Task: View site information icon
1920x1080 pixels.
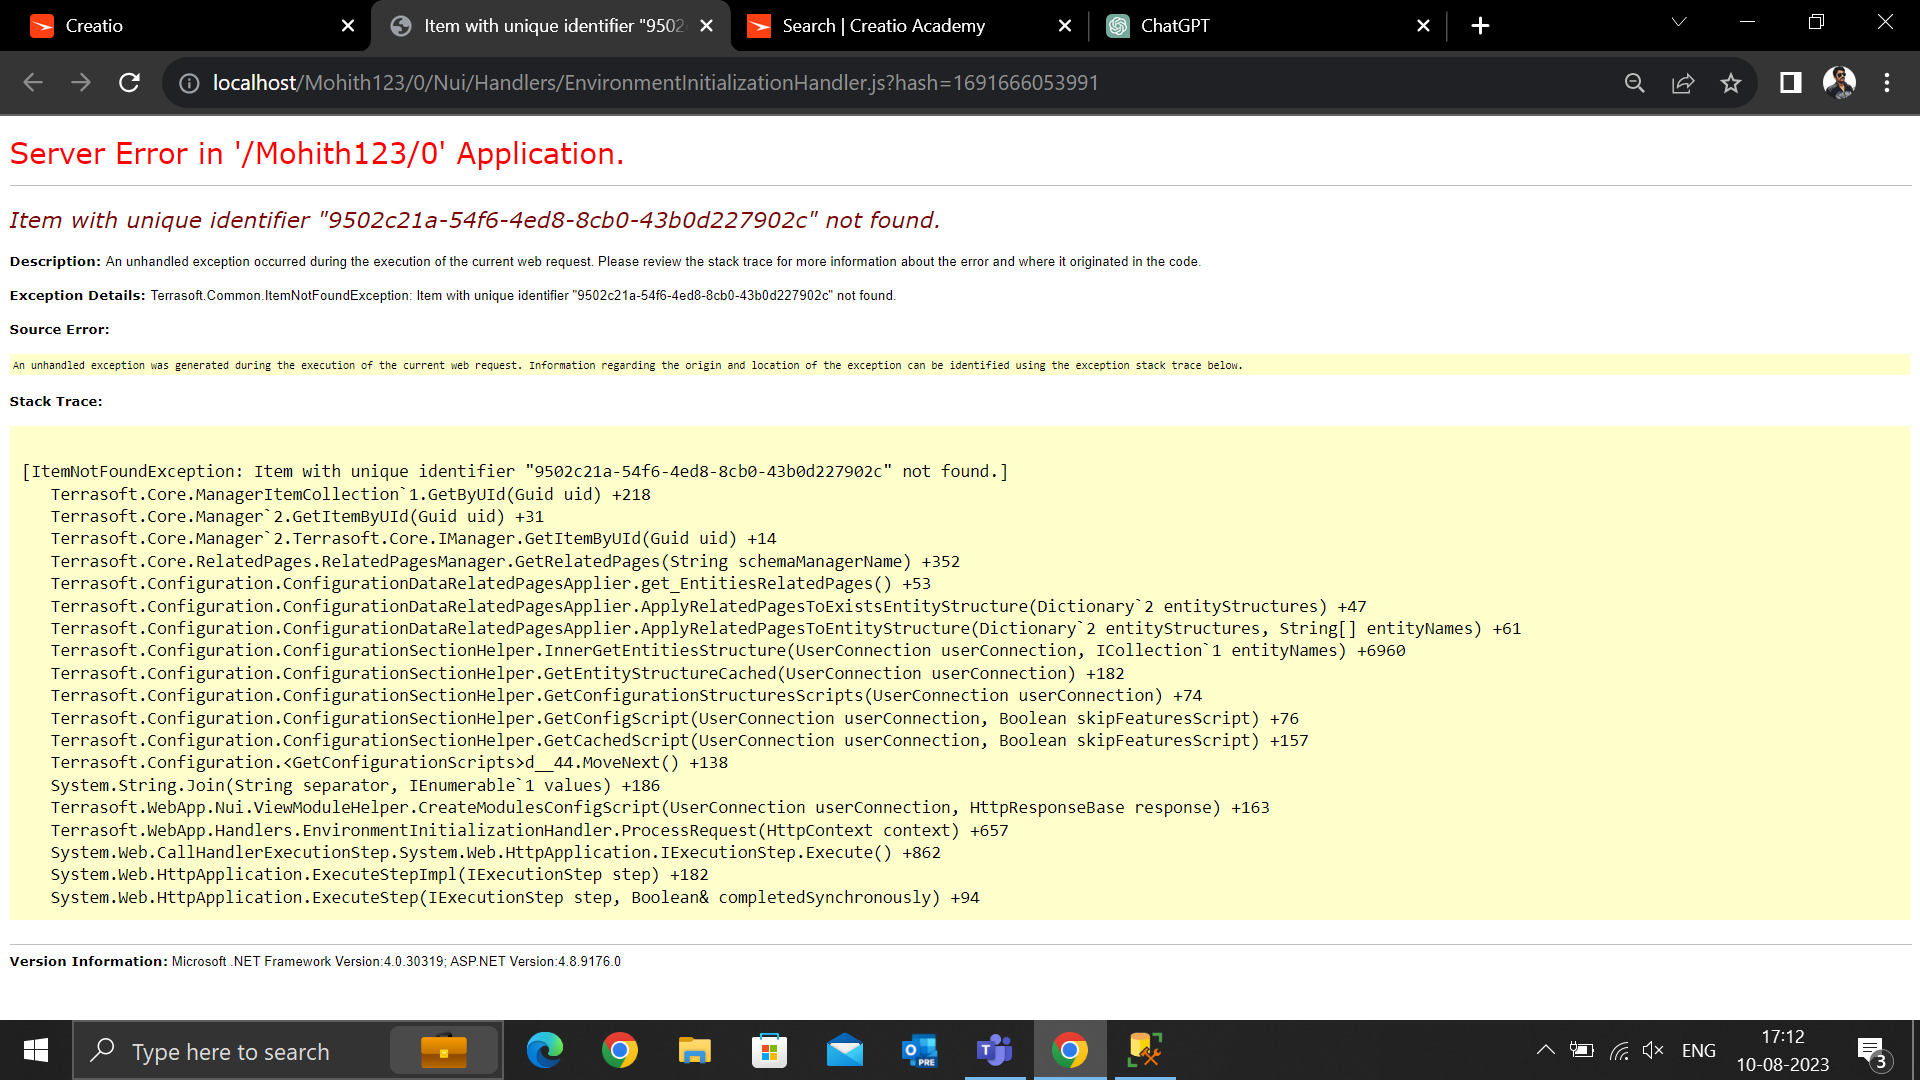Action: coord(189,83)
